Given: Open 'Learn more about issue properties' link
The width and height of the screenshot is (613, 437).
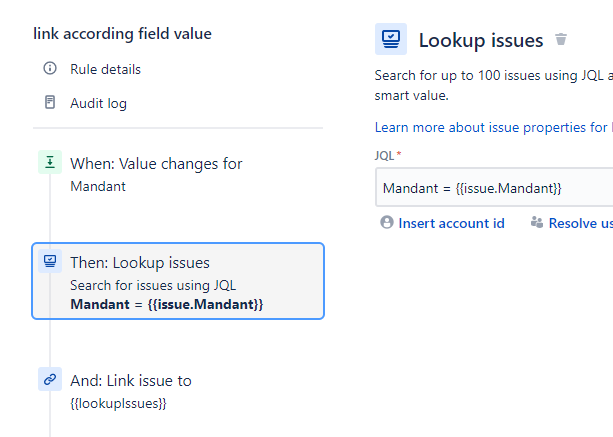Looking at the screenshot, I should click(x=492, y=128).
